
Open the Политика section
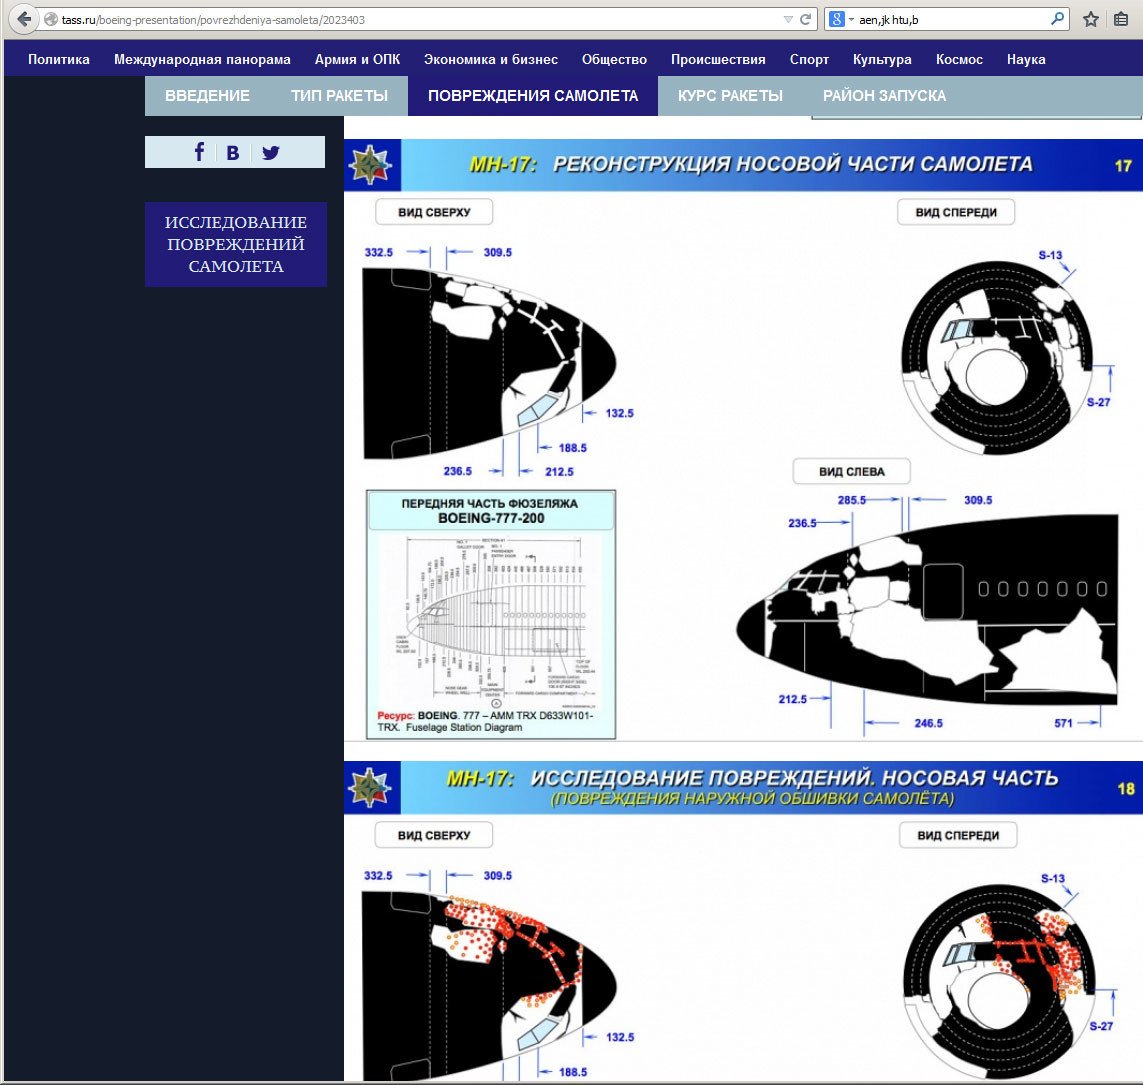tap(59, 59)
